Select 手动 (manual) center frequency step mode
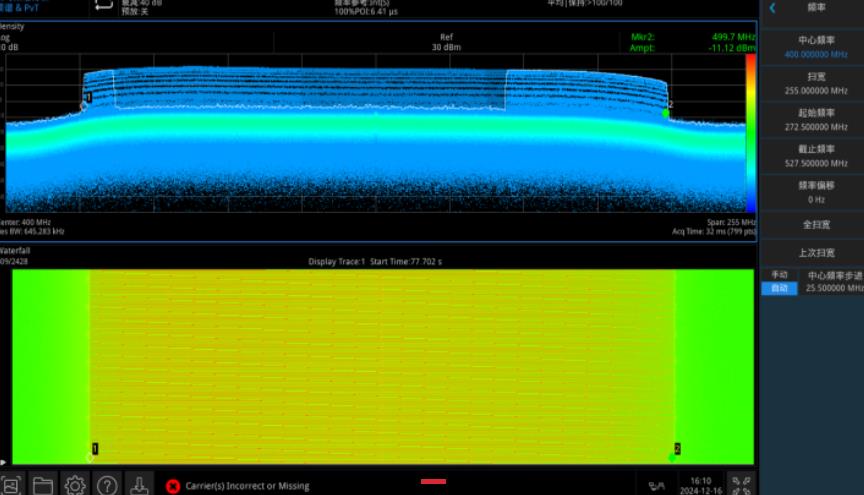 coord(779,274)
